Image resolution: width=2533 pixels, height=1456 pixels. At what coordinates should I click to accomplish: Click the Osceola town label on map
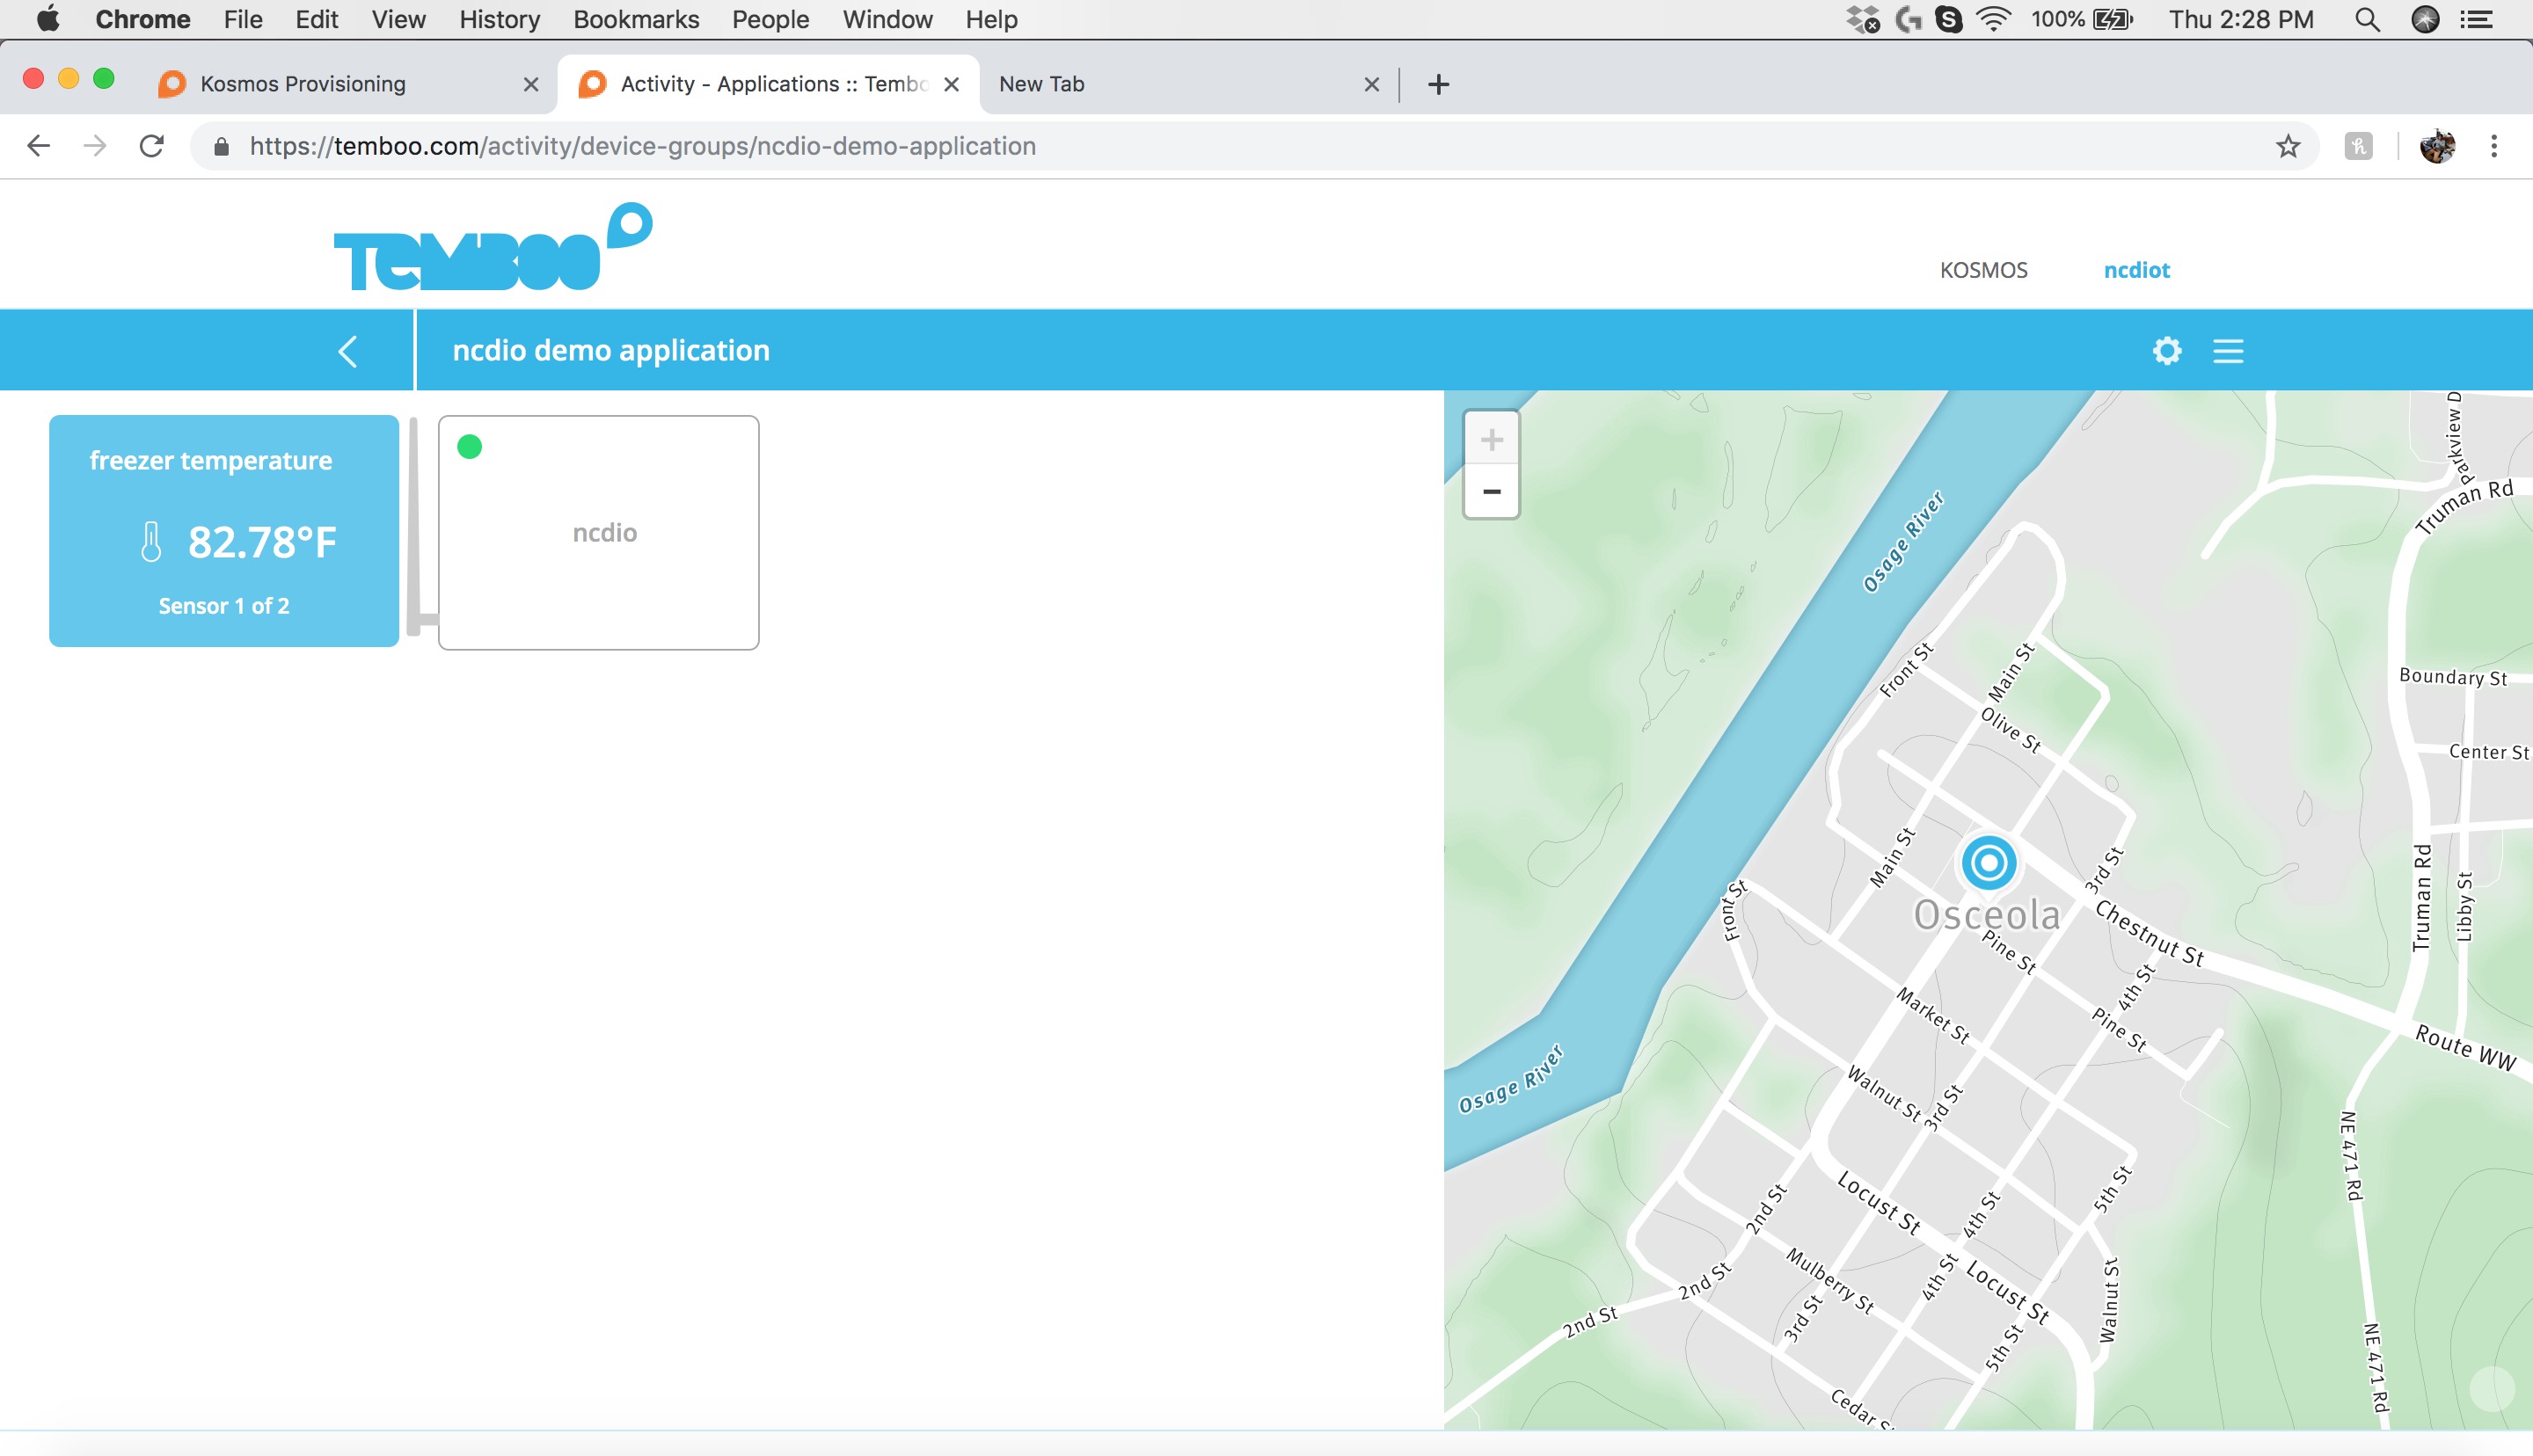(x=1987, y=915)
